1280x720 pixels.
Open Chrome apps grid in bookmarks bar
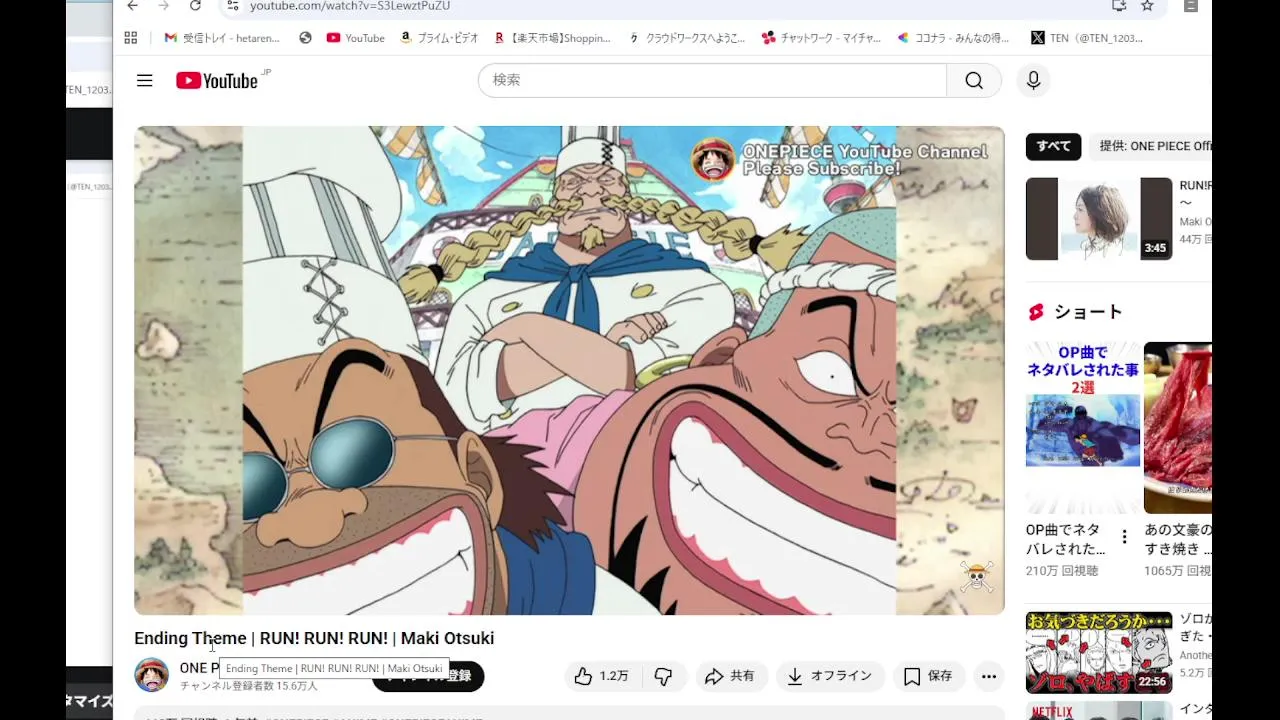pyautogui.click(x=131, y=38)
